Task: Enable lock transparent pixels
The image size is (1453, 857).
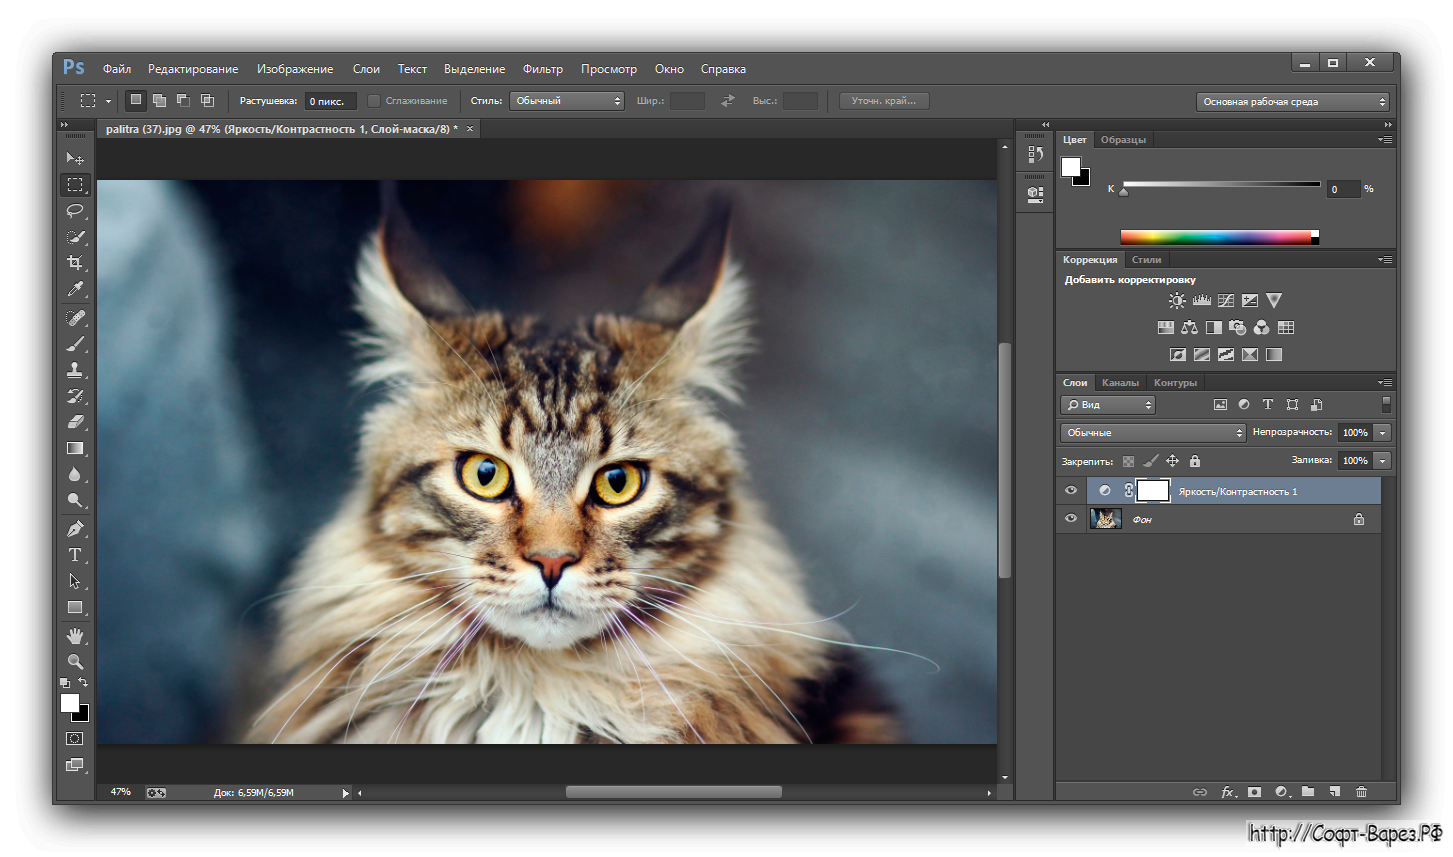Action: point(1128,461)
